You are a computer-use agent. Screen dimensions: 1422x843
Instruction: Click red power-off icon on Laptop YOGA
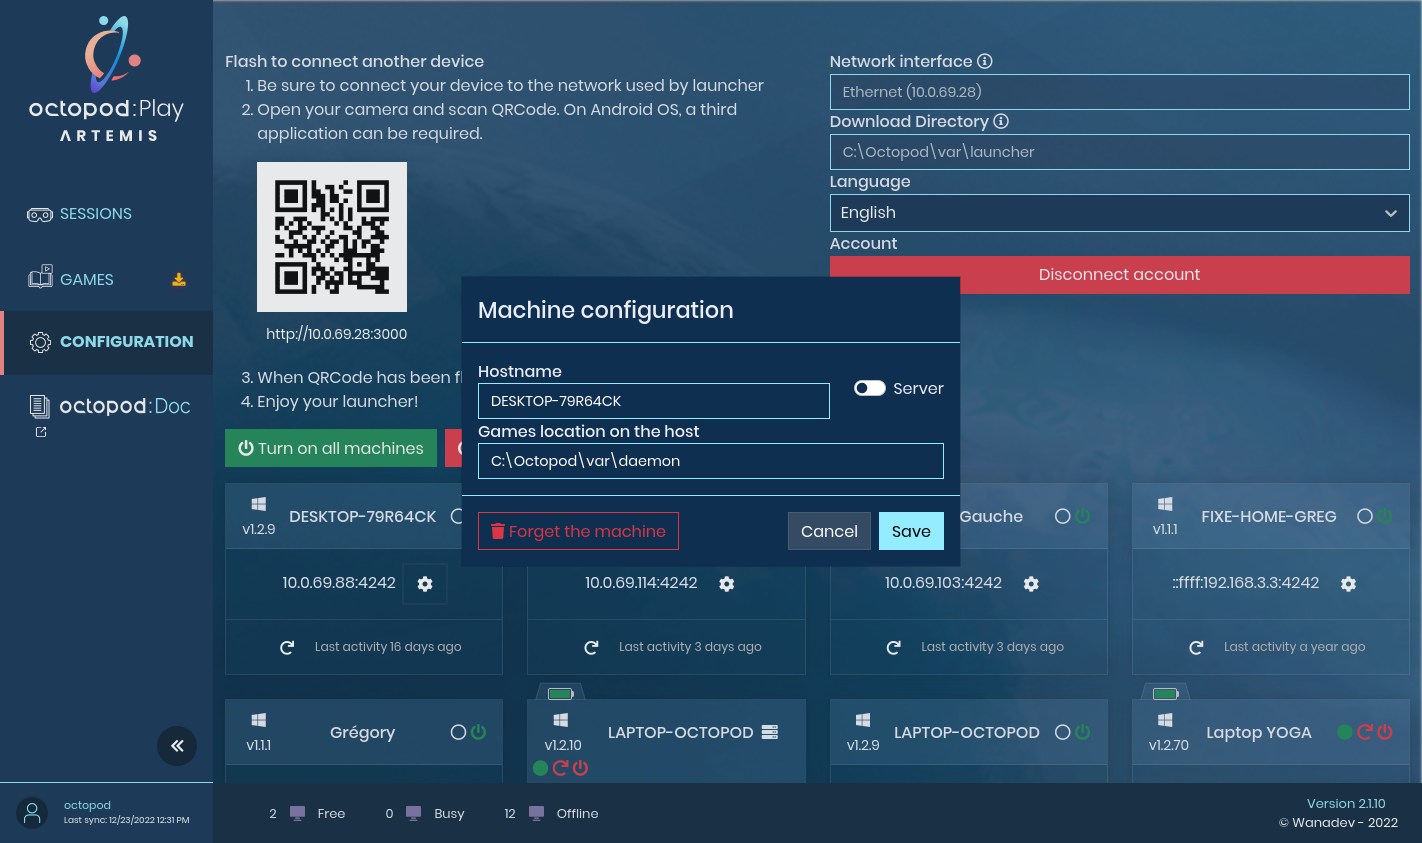[1385, 732]
